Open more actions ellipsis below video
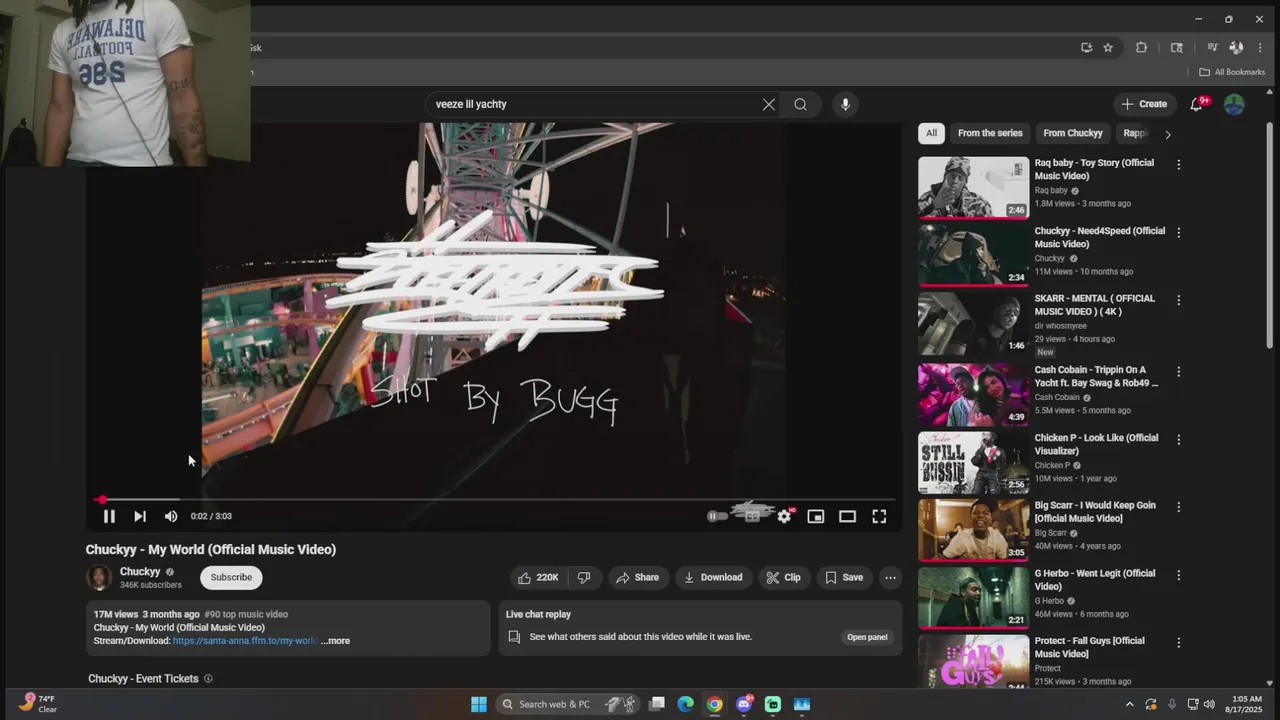 coord(890,577)
